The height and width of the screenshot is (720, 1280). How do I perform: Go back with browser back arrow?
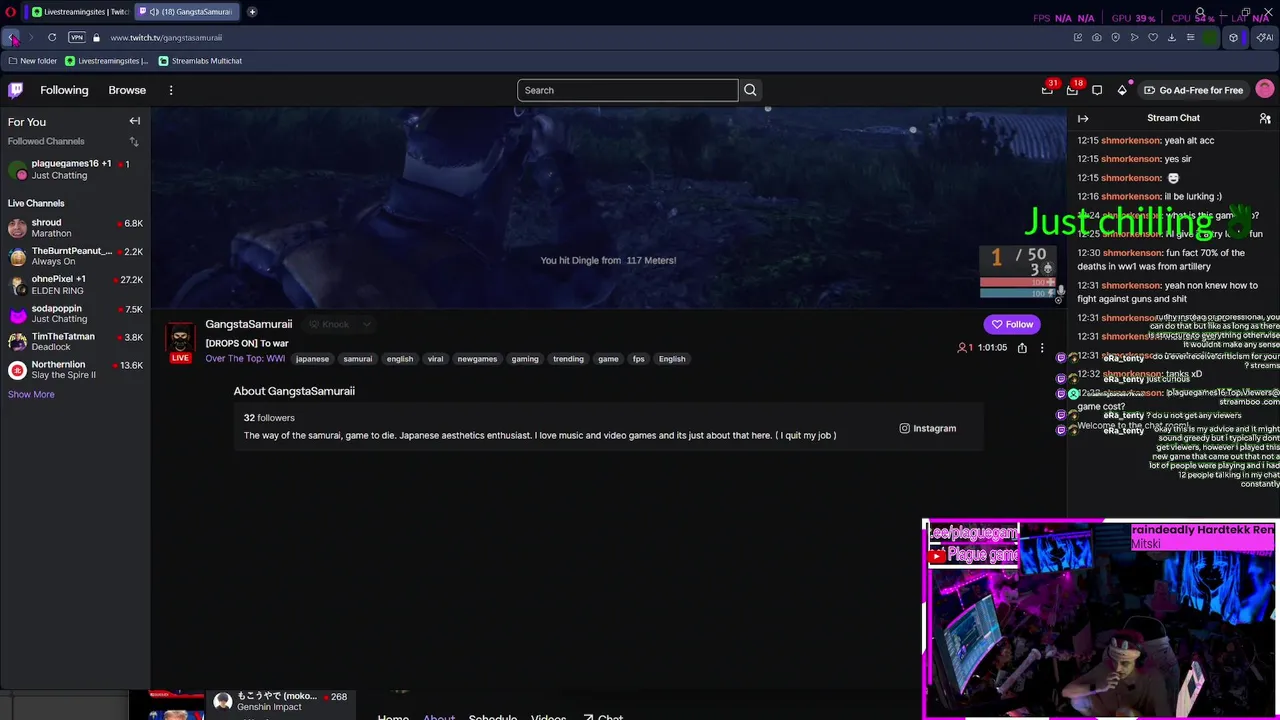click(x=12, y=37)
